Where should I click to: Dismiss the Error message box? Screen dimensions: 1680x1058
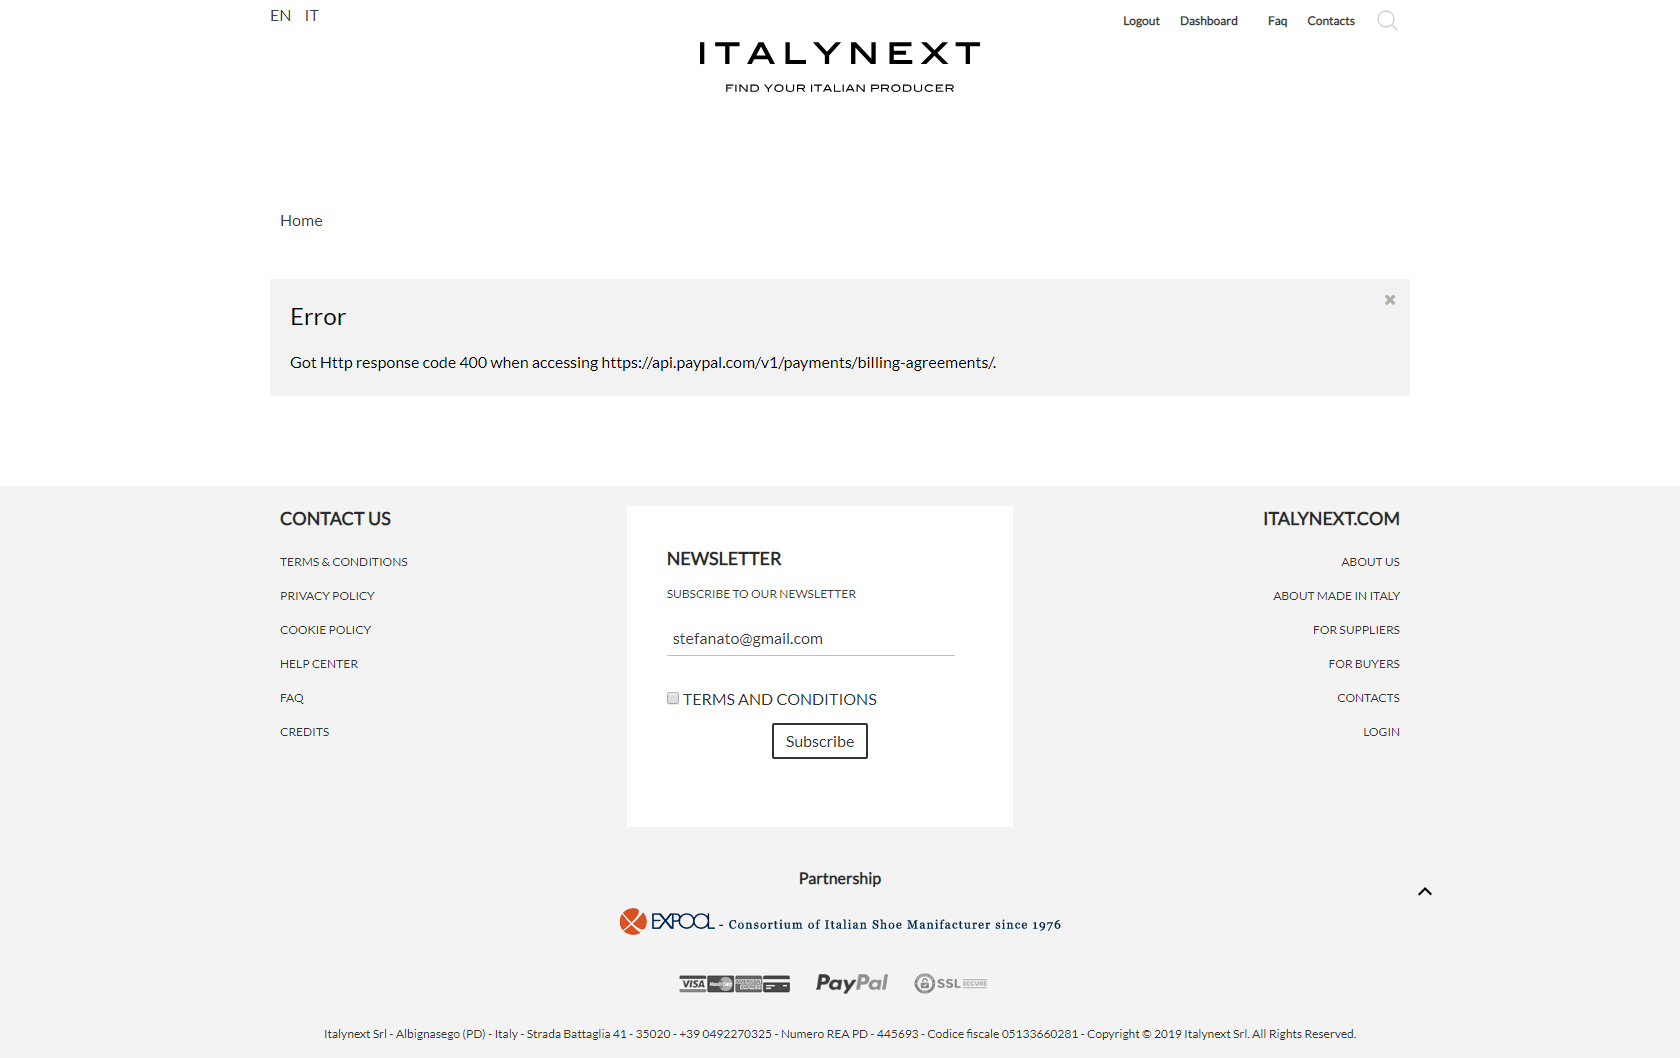[x=1390, y=300]
